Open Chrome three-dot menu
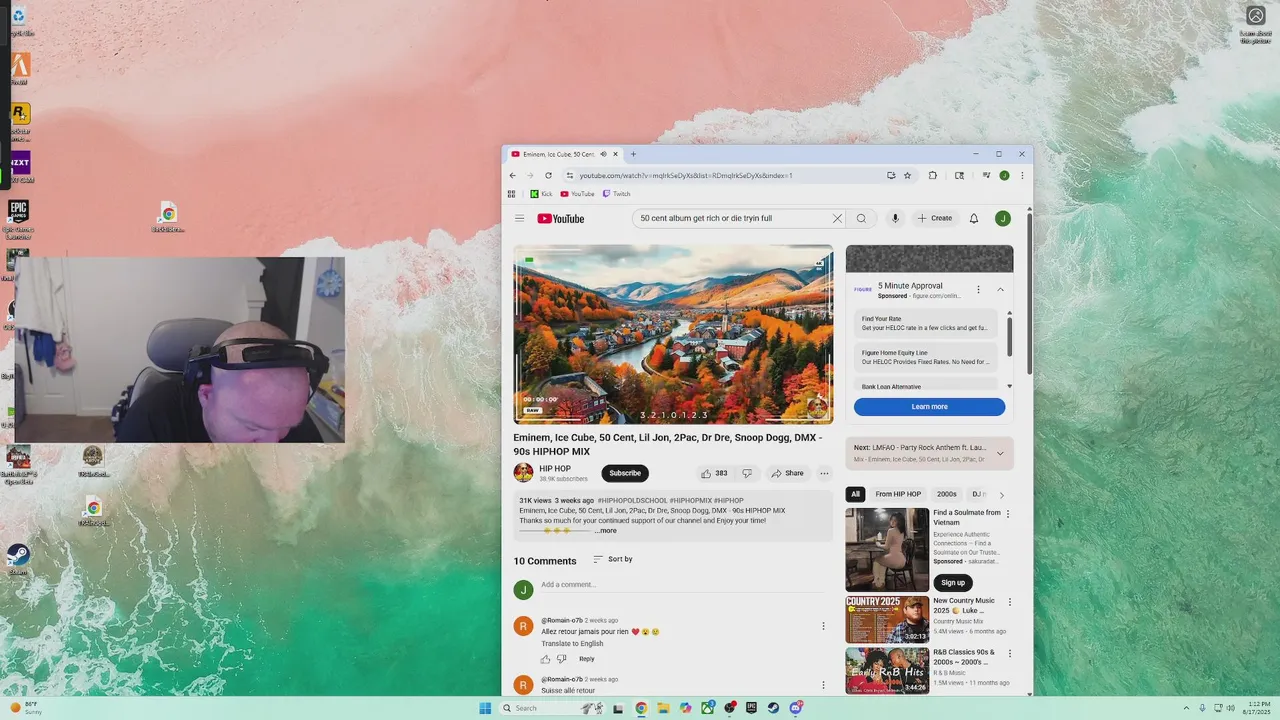 click(x=1022, y=175)
